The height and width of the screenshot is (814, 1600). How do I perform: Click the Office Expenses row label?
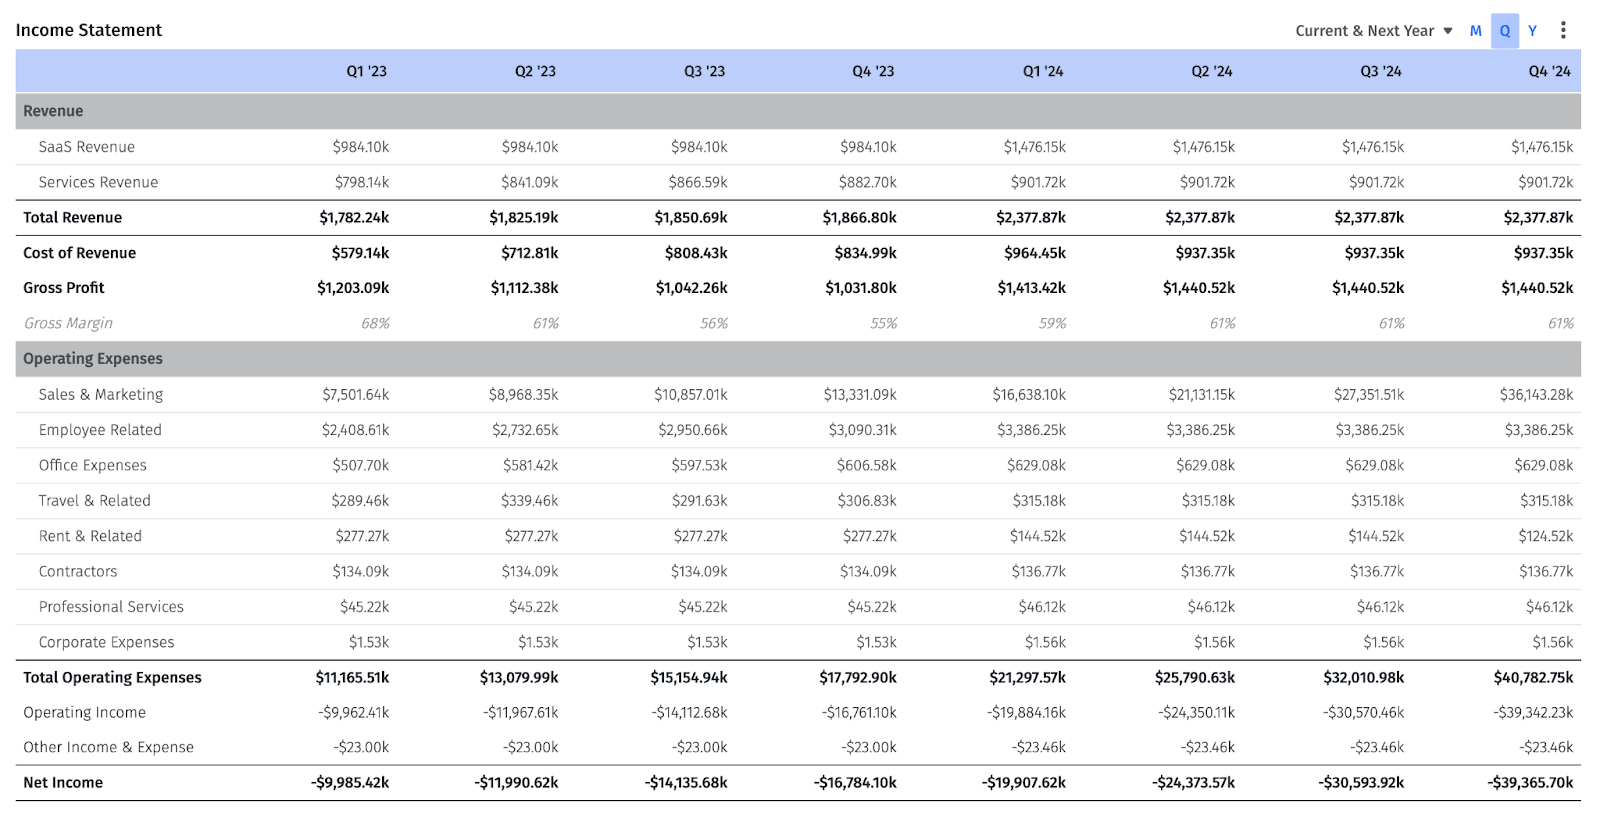click(x=92, y=465)
